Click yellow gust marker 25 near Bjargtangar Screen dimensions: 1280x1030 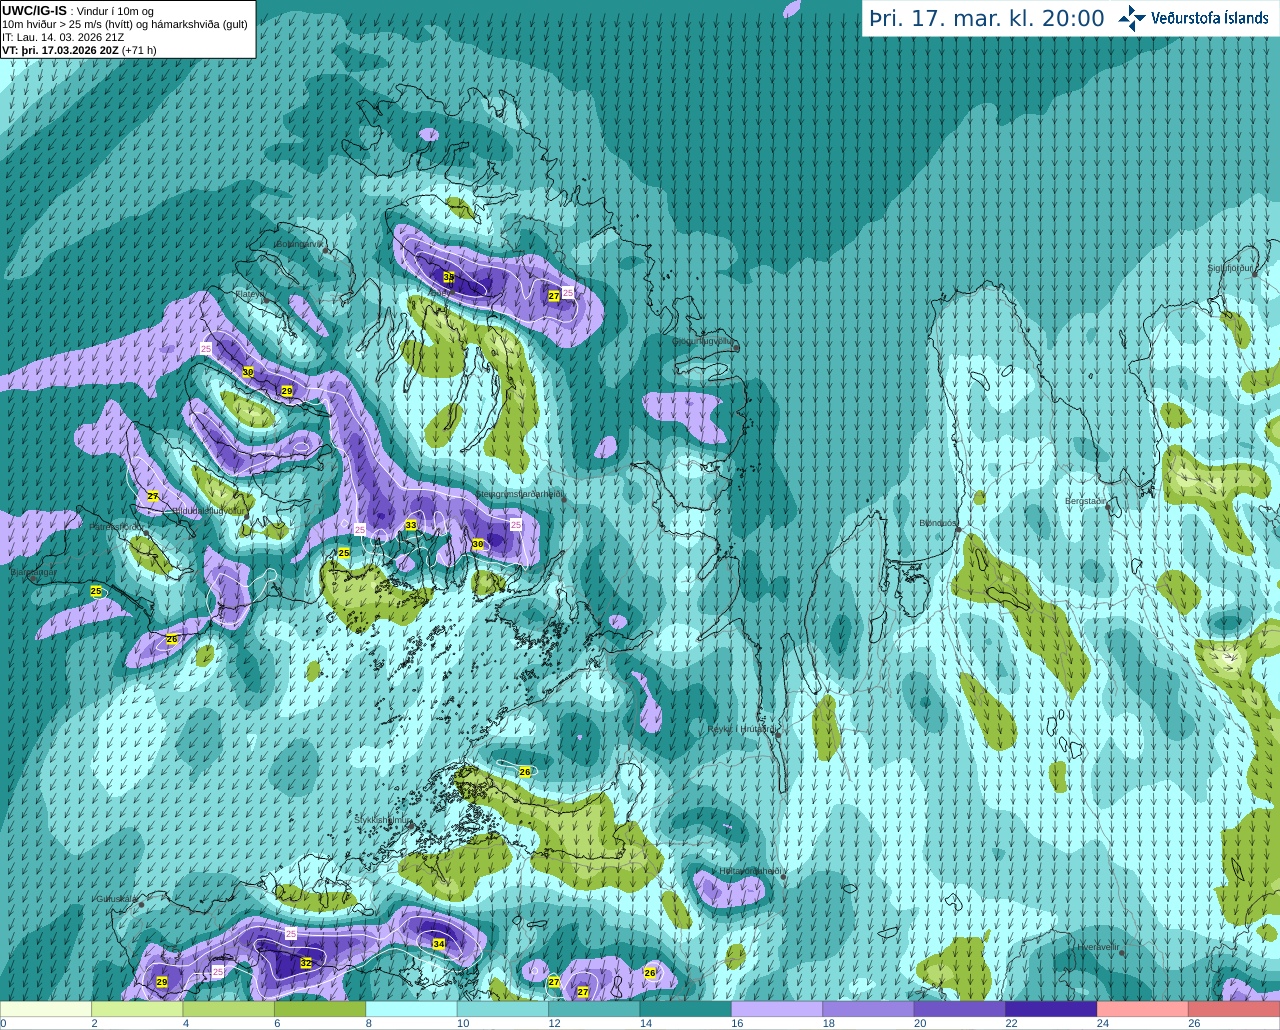(x=96, y=591)
